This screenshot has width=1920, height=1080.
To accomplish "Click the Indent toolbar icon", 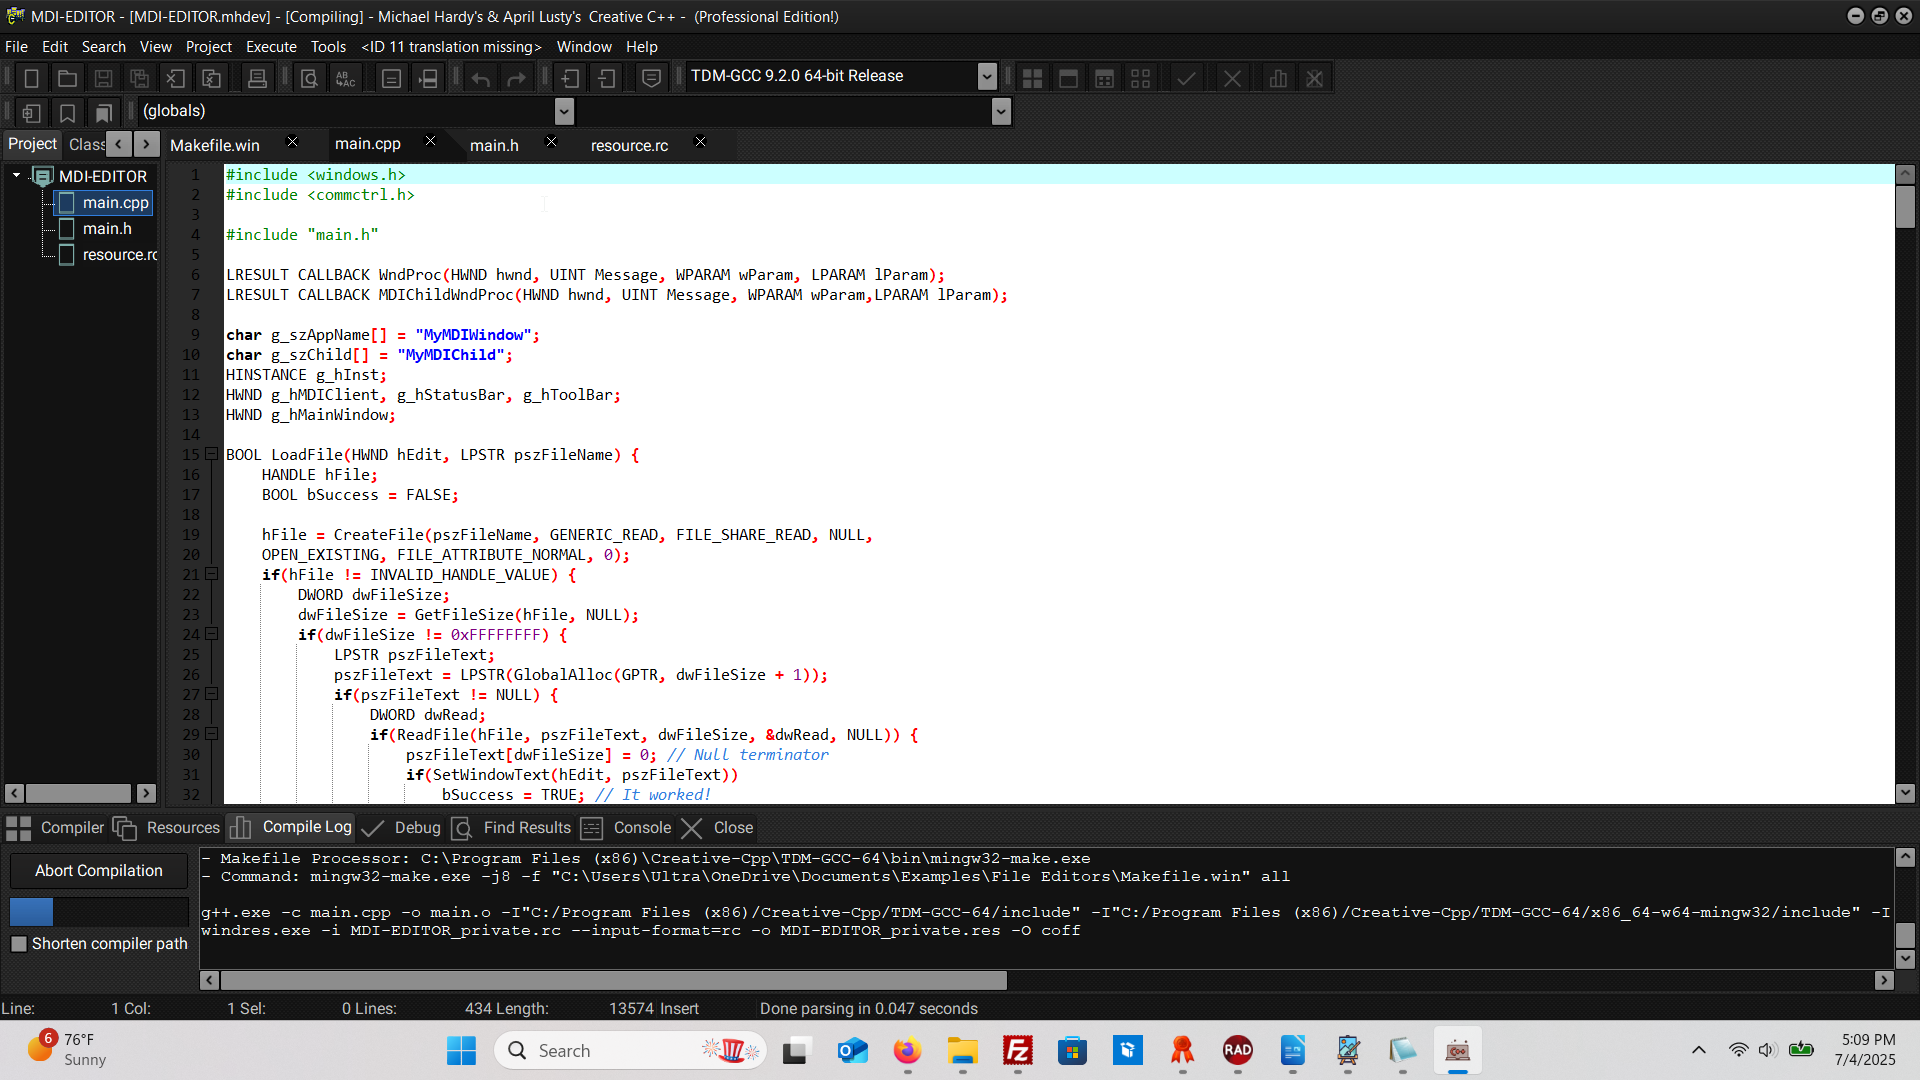I will 570,78.
